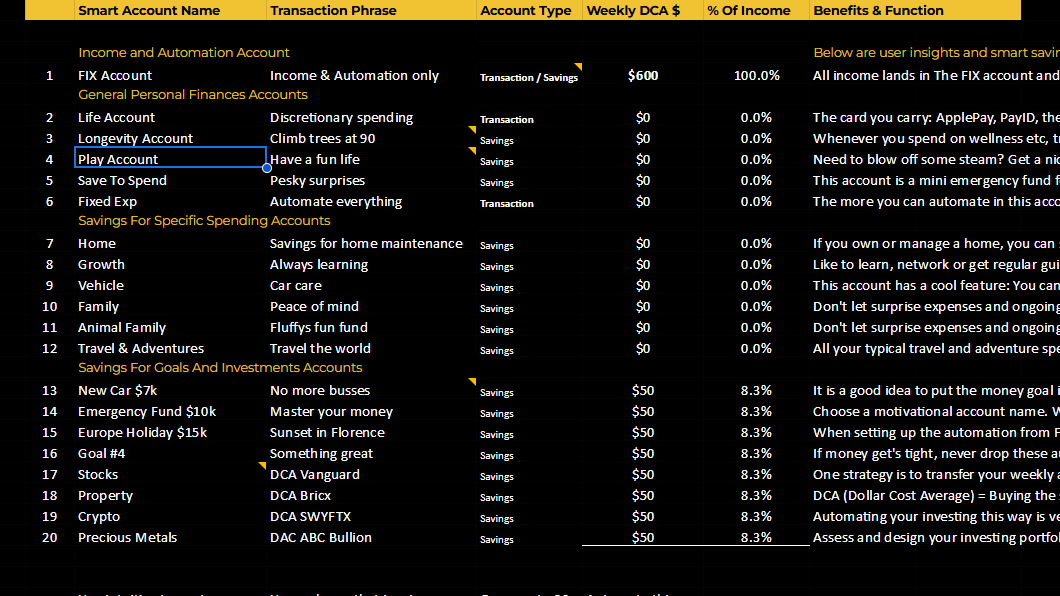Click the 'DCA Vanguard' cell
Screen dimensions: 1060x596
tap(371, 474)
